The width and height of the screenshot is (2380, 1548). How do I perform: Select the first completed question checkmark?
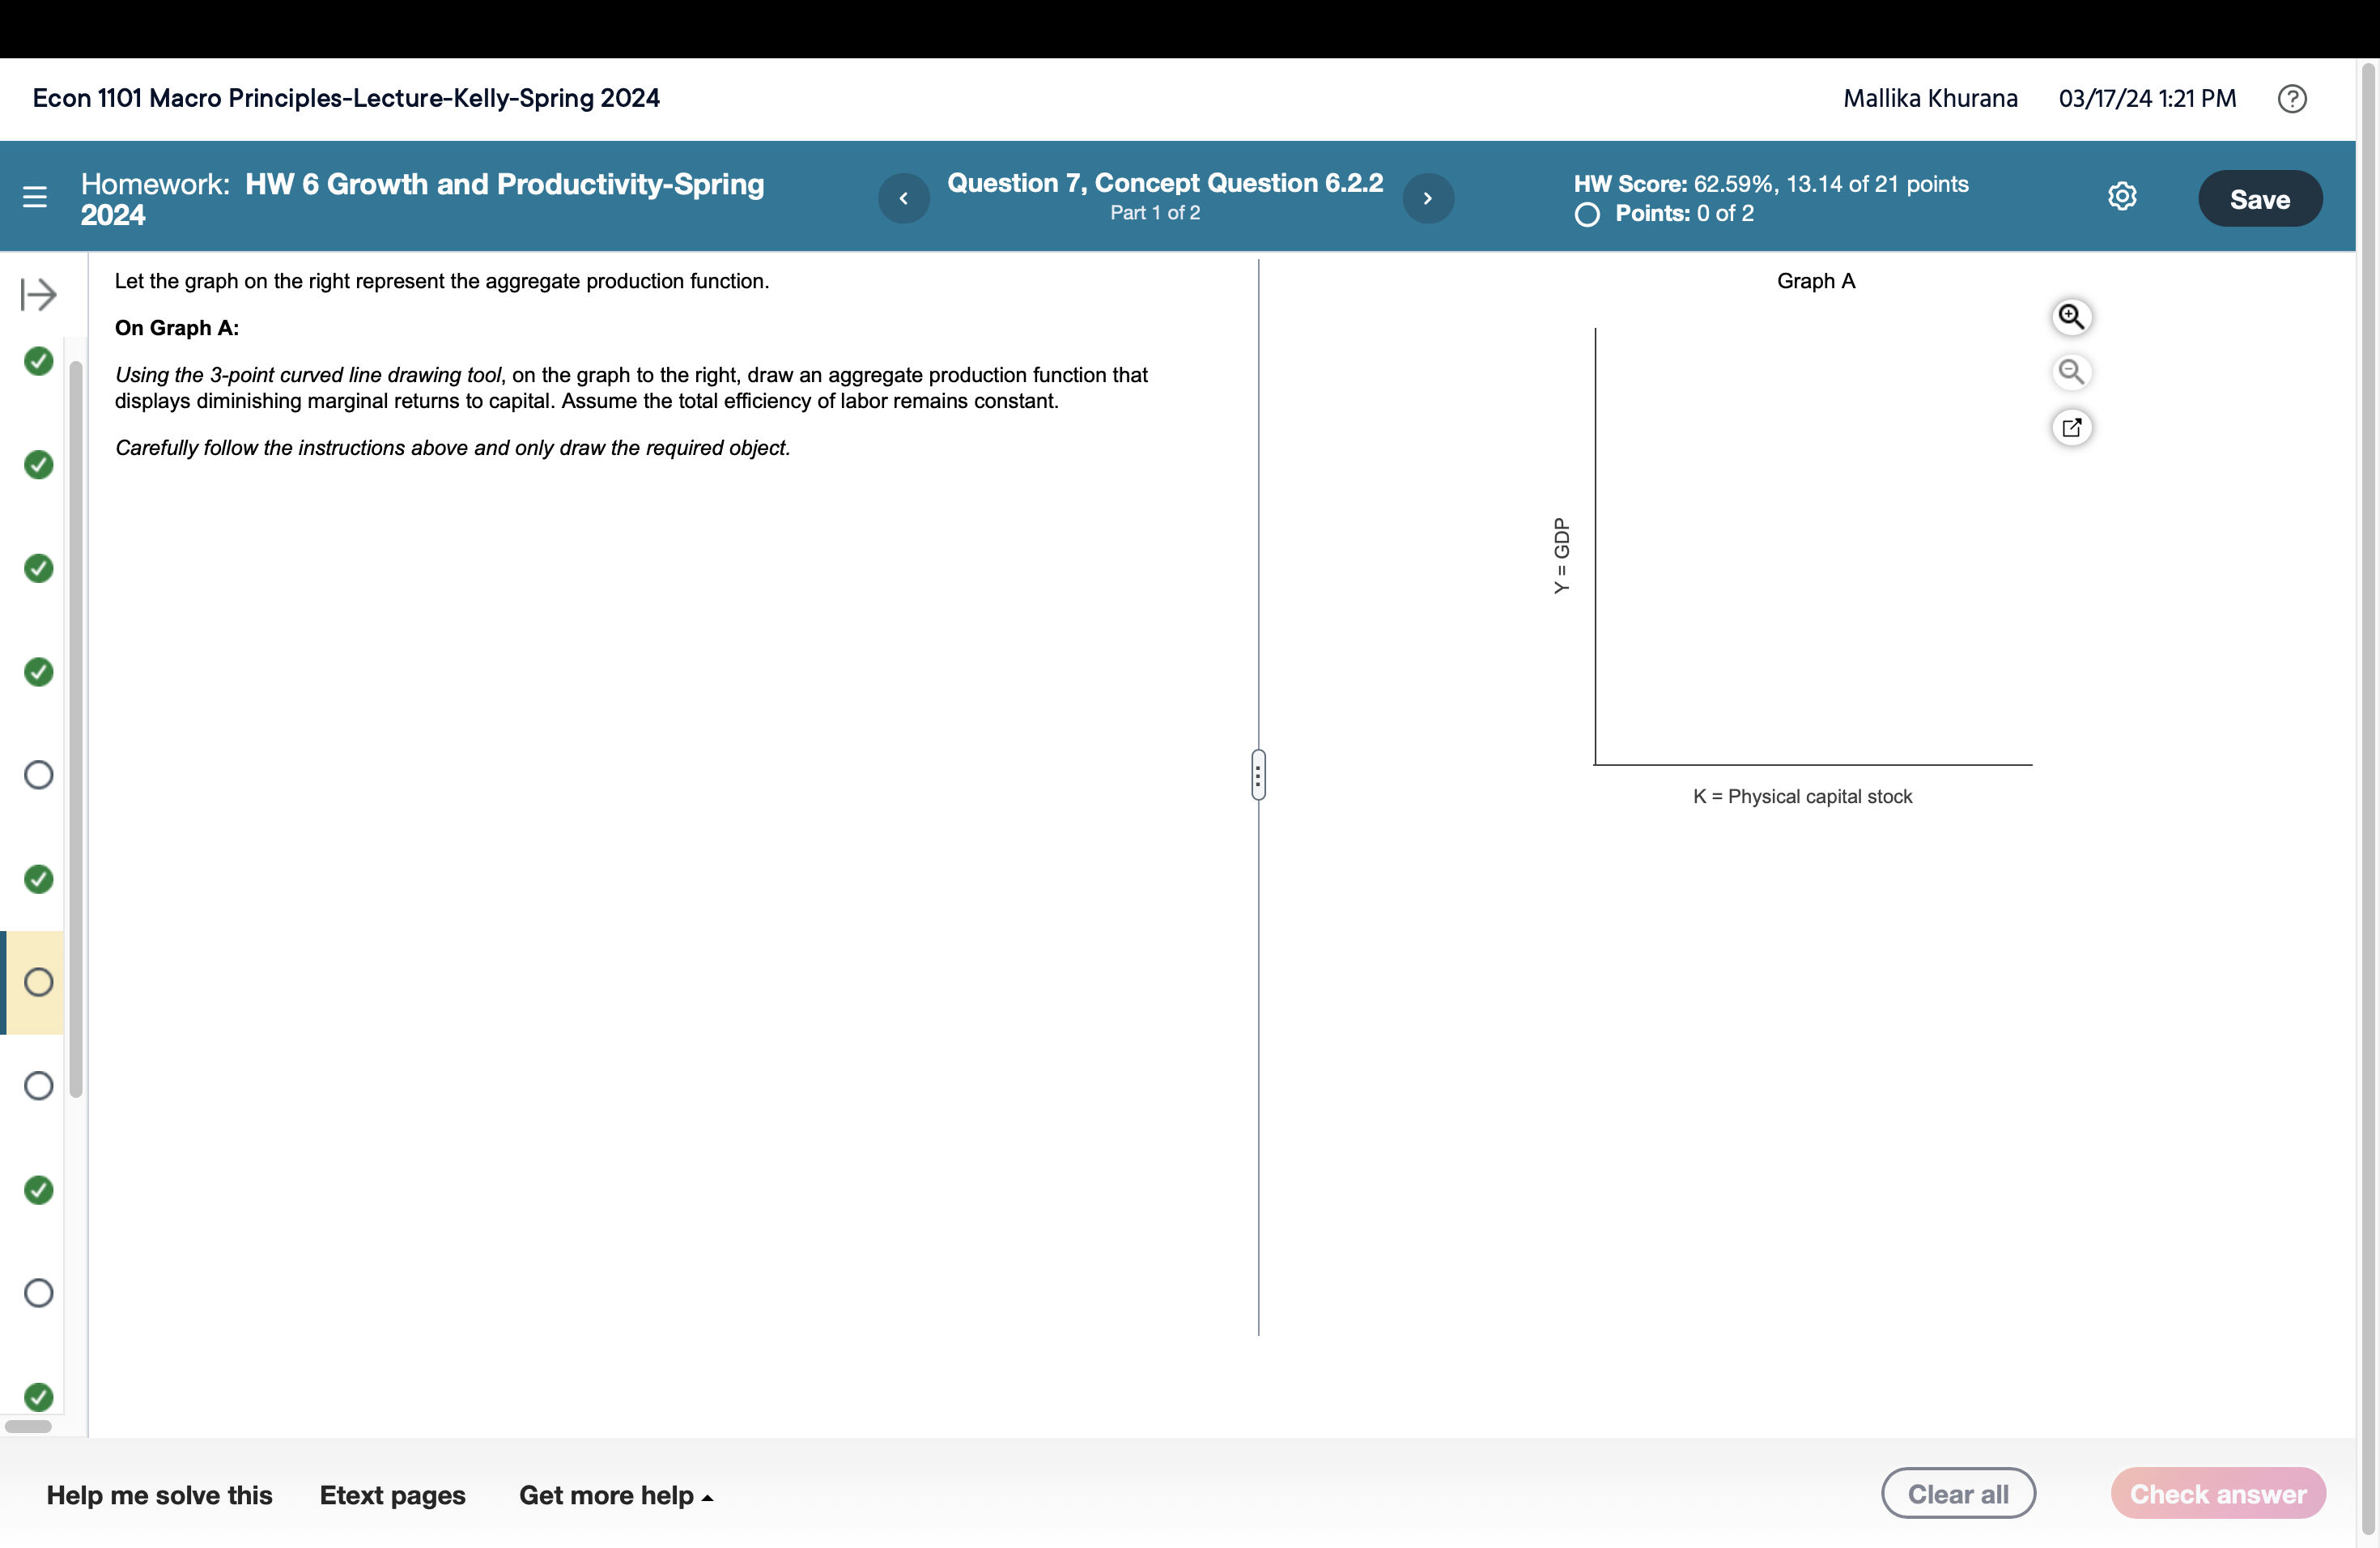(x=38, y=361)
